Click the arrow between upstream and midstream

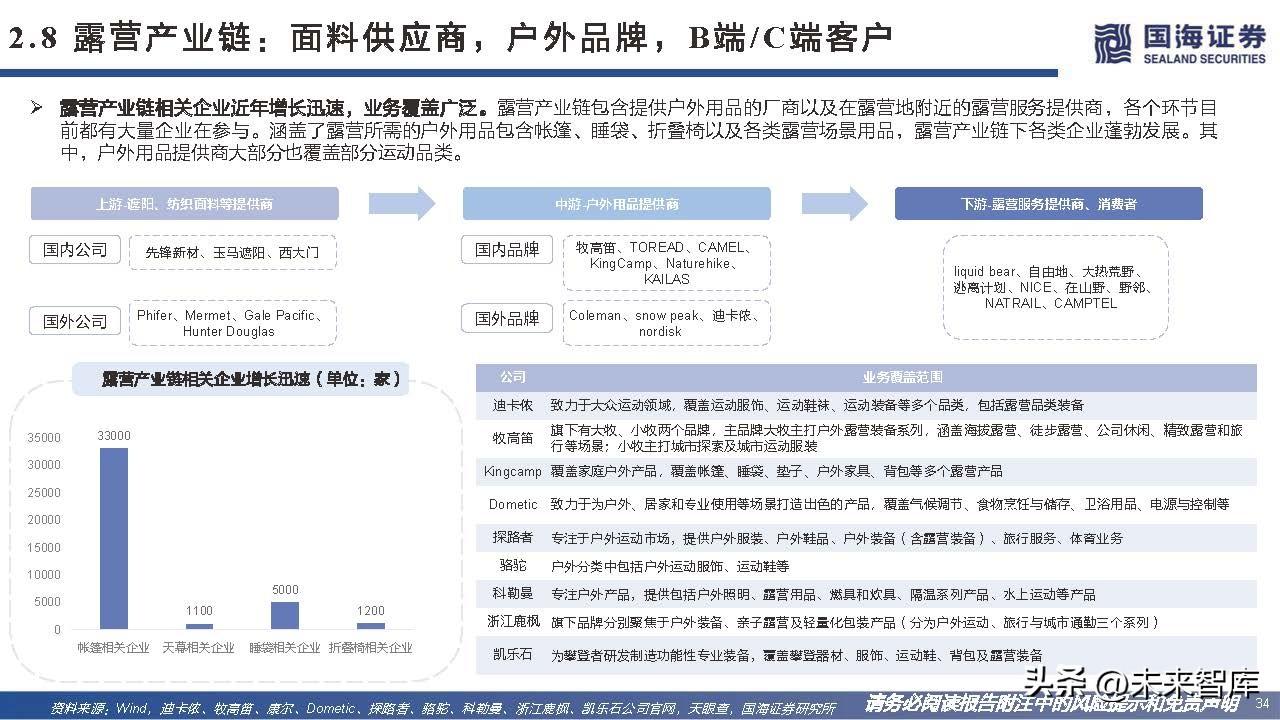pos(402,203)
